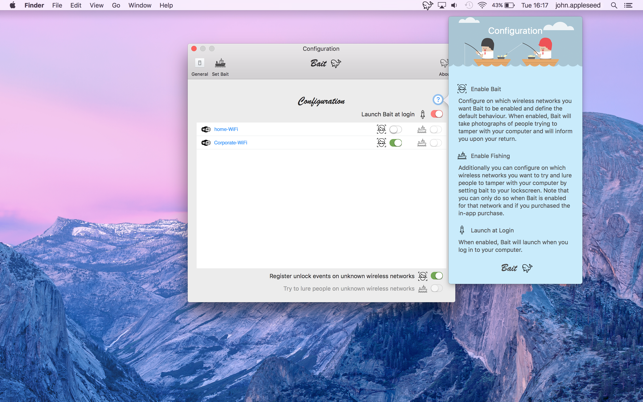Click the face-scan icon in home-WiFi row

pyautogui.click(x=381, y=130)
